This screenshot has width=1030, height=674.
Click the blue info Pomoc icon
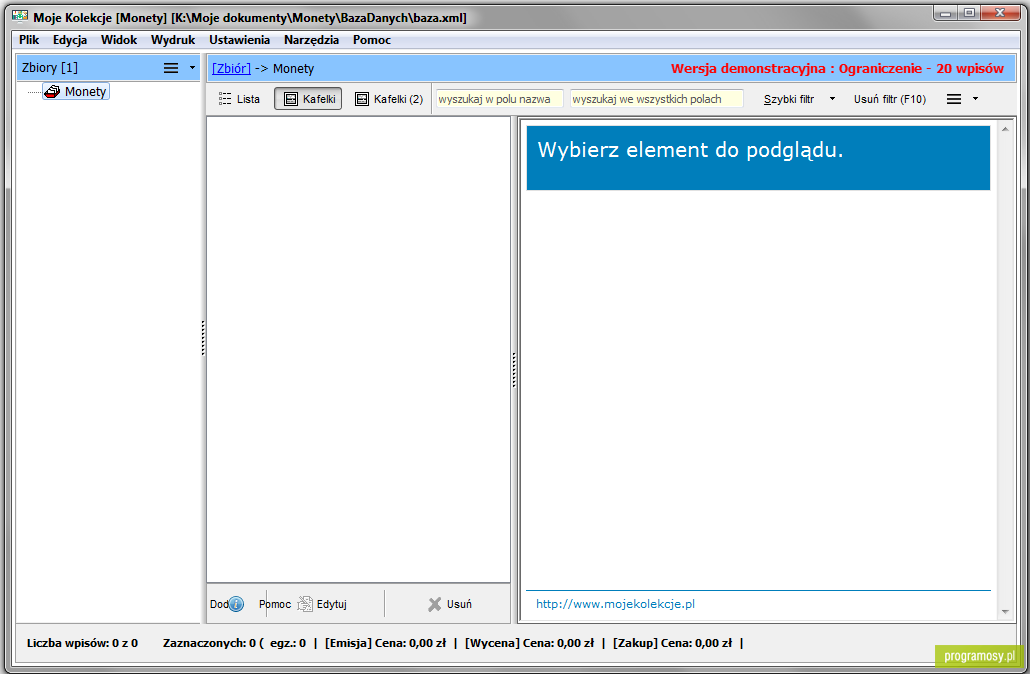(x=236, y=604)
